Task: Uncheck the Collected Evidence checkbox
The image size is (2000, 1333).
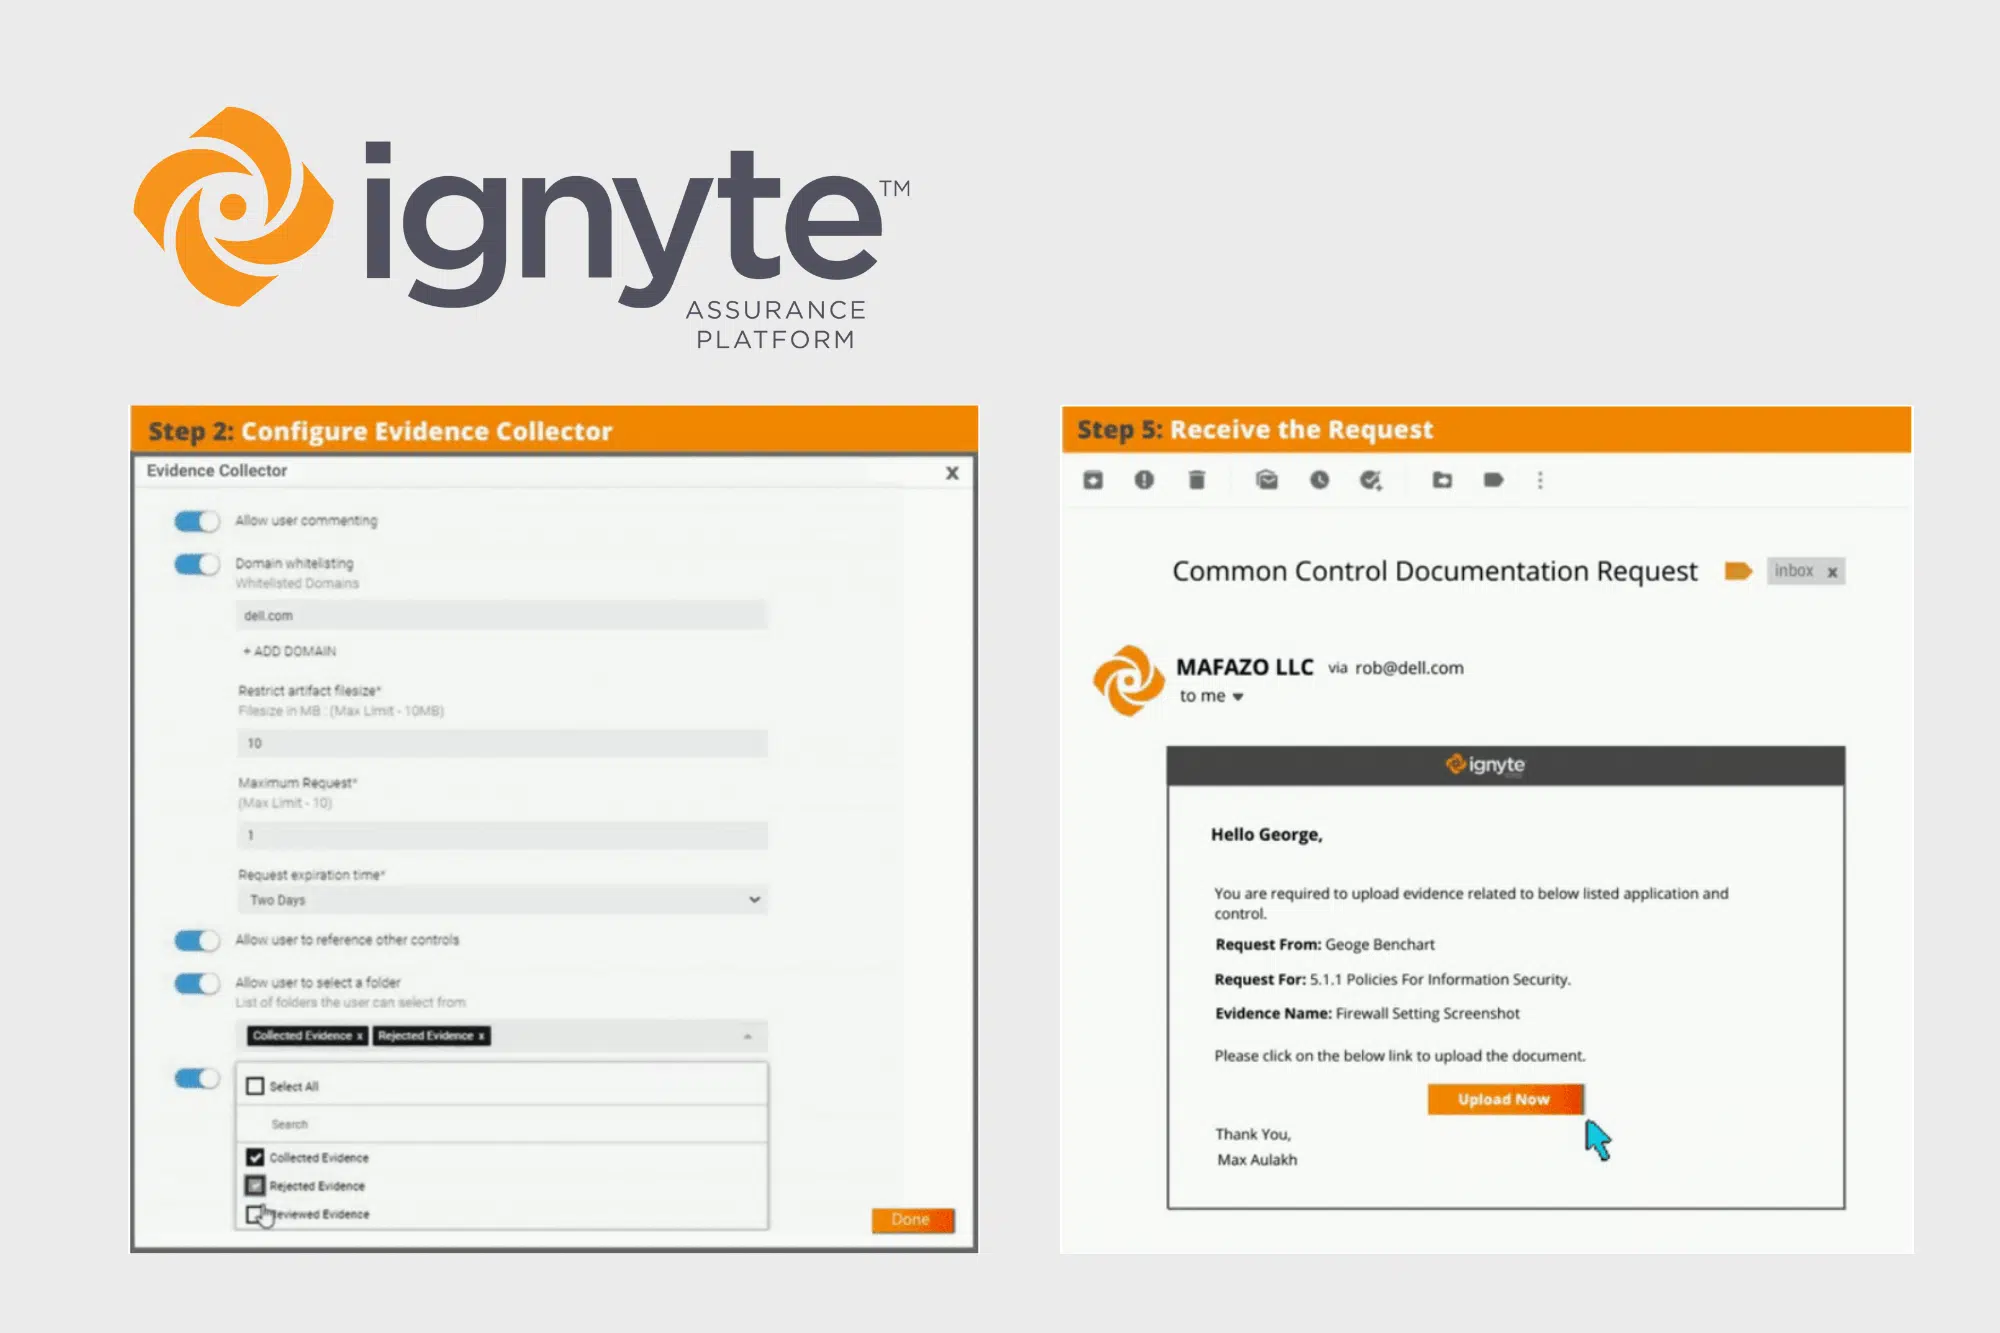Action: click(x=255, y=1157)
